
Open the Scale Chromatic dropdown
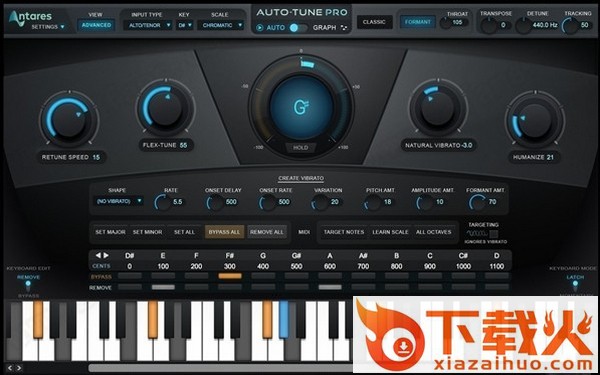pyautogui.click(x=221, y=25)
